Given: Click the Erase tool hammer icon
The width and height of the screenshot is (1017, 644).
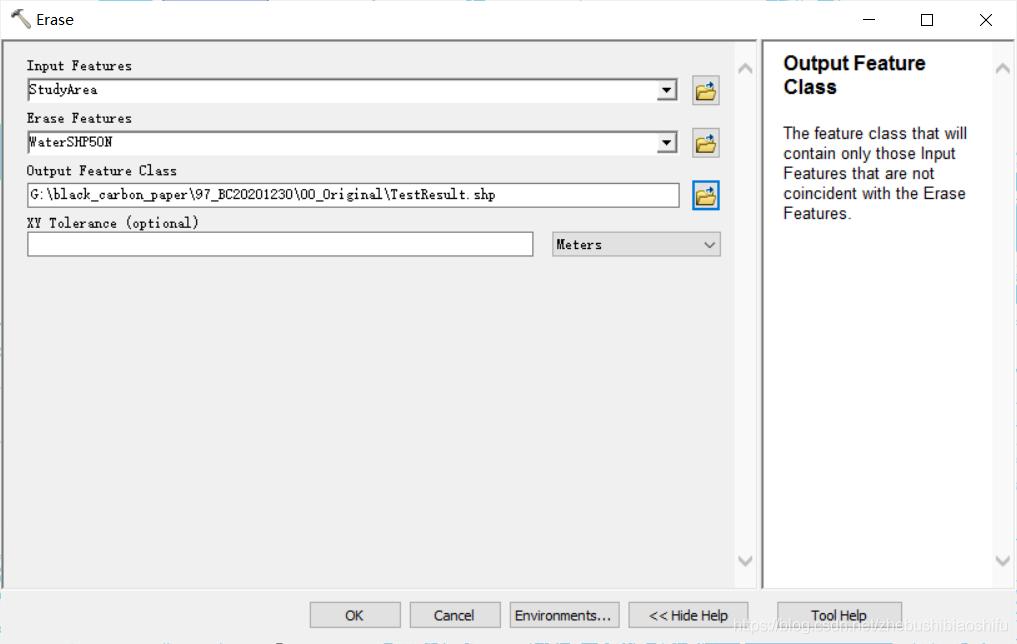Looking at the screenshot, I should click(20, 19).
